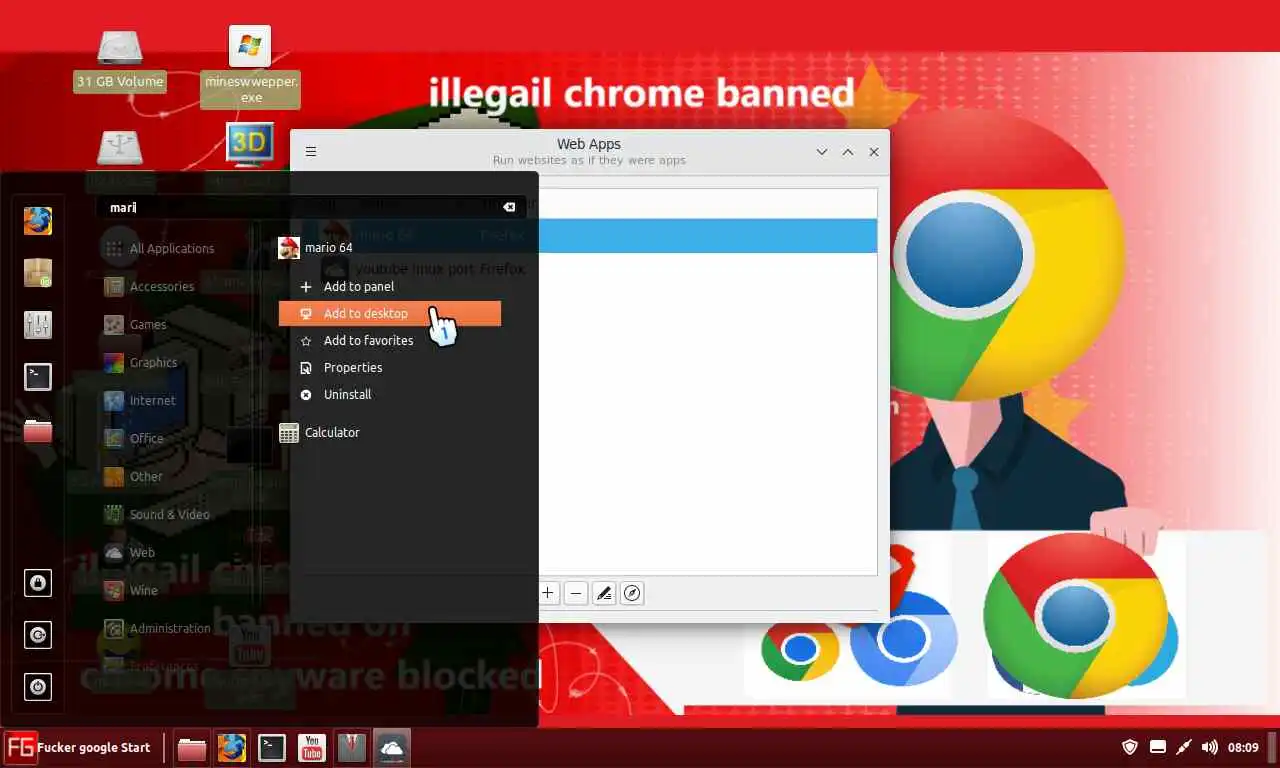1280x768 pixels.
Task: Click the Log Out icon in menu sidebar
Action: (38, 634)
